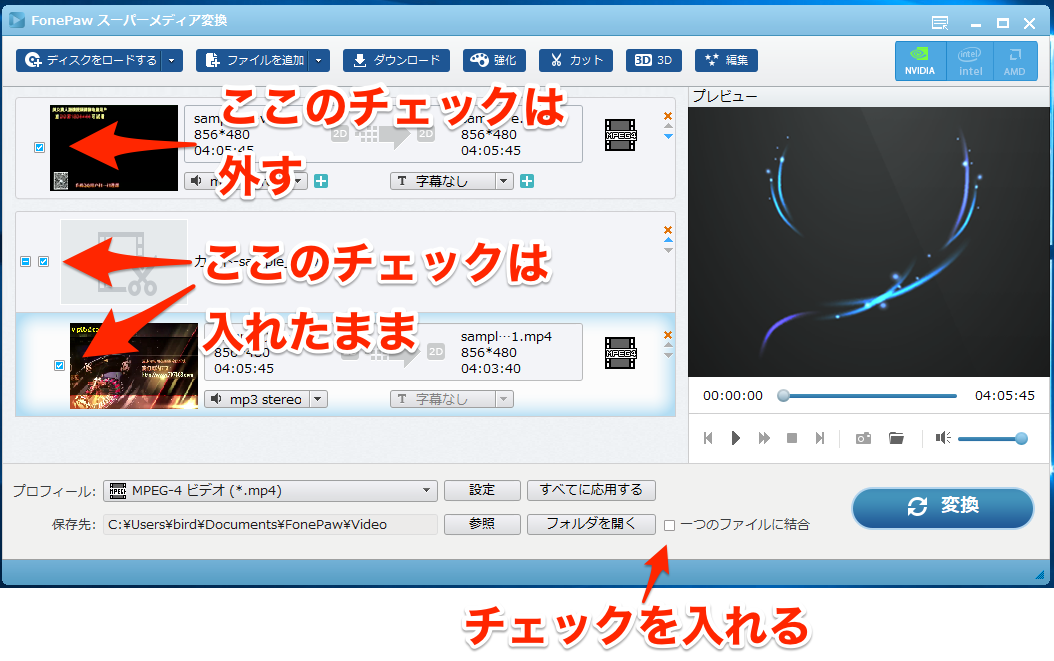This screenshot has height=661, width=1054.
Task: Click the ダウンロード toolbar button
Action: [x=396, y=61]
